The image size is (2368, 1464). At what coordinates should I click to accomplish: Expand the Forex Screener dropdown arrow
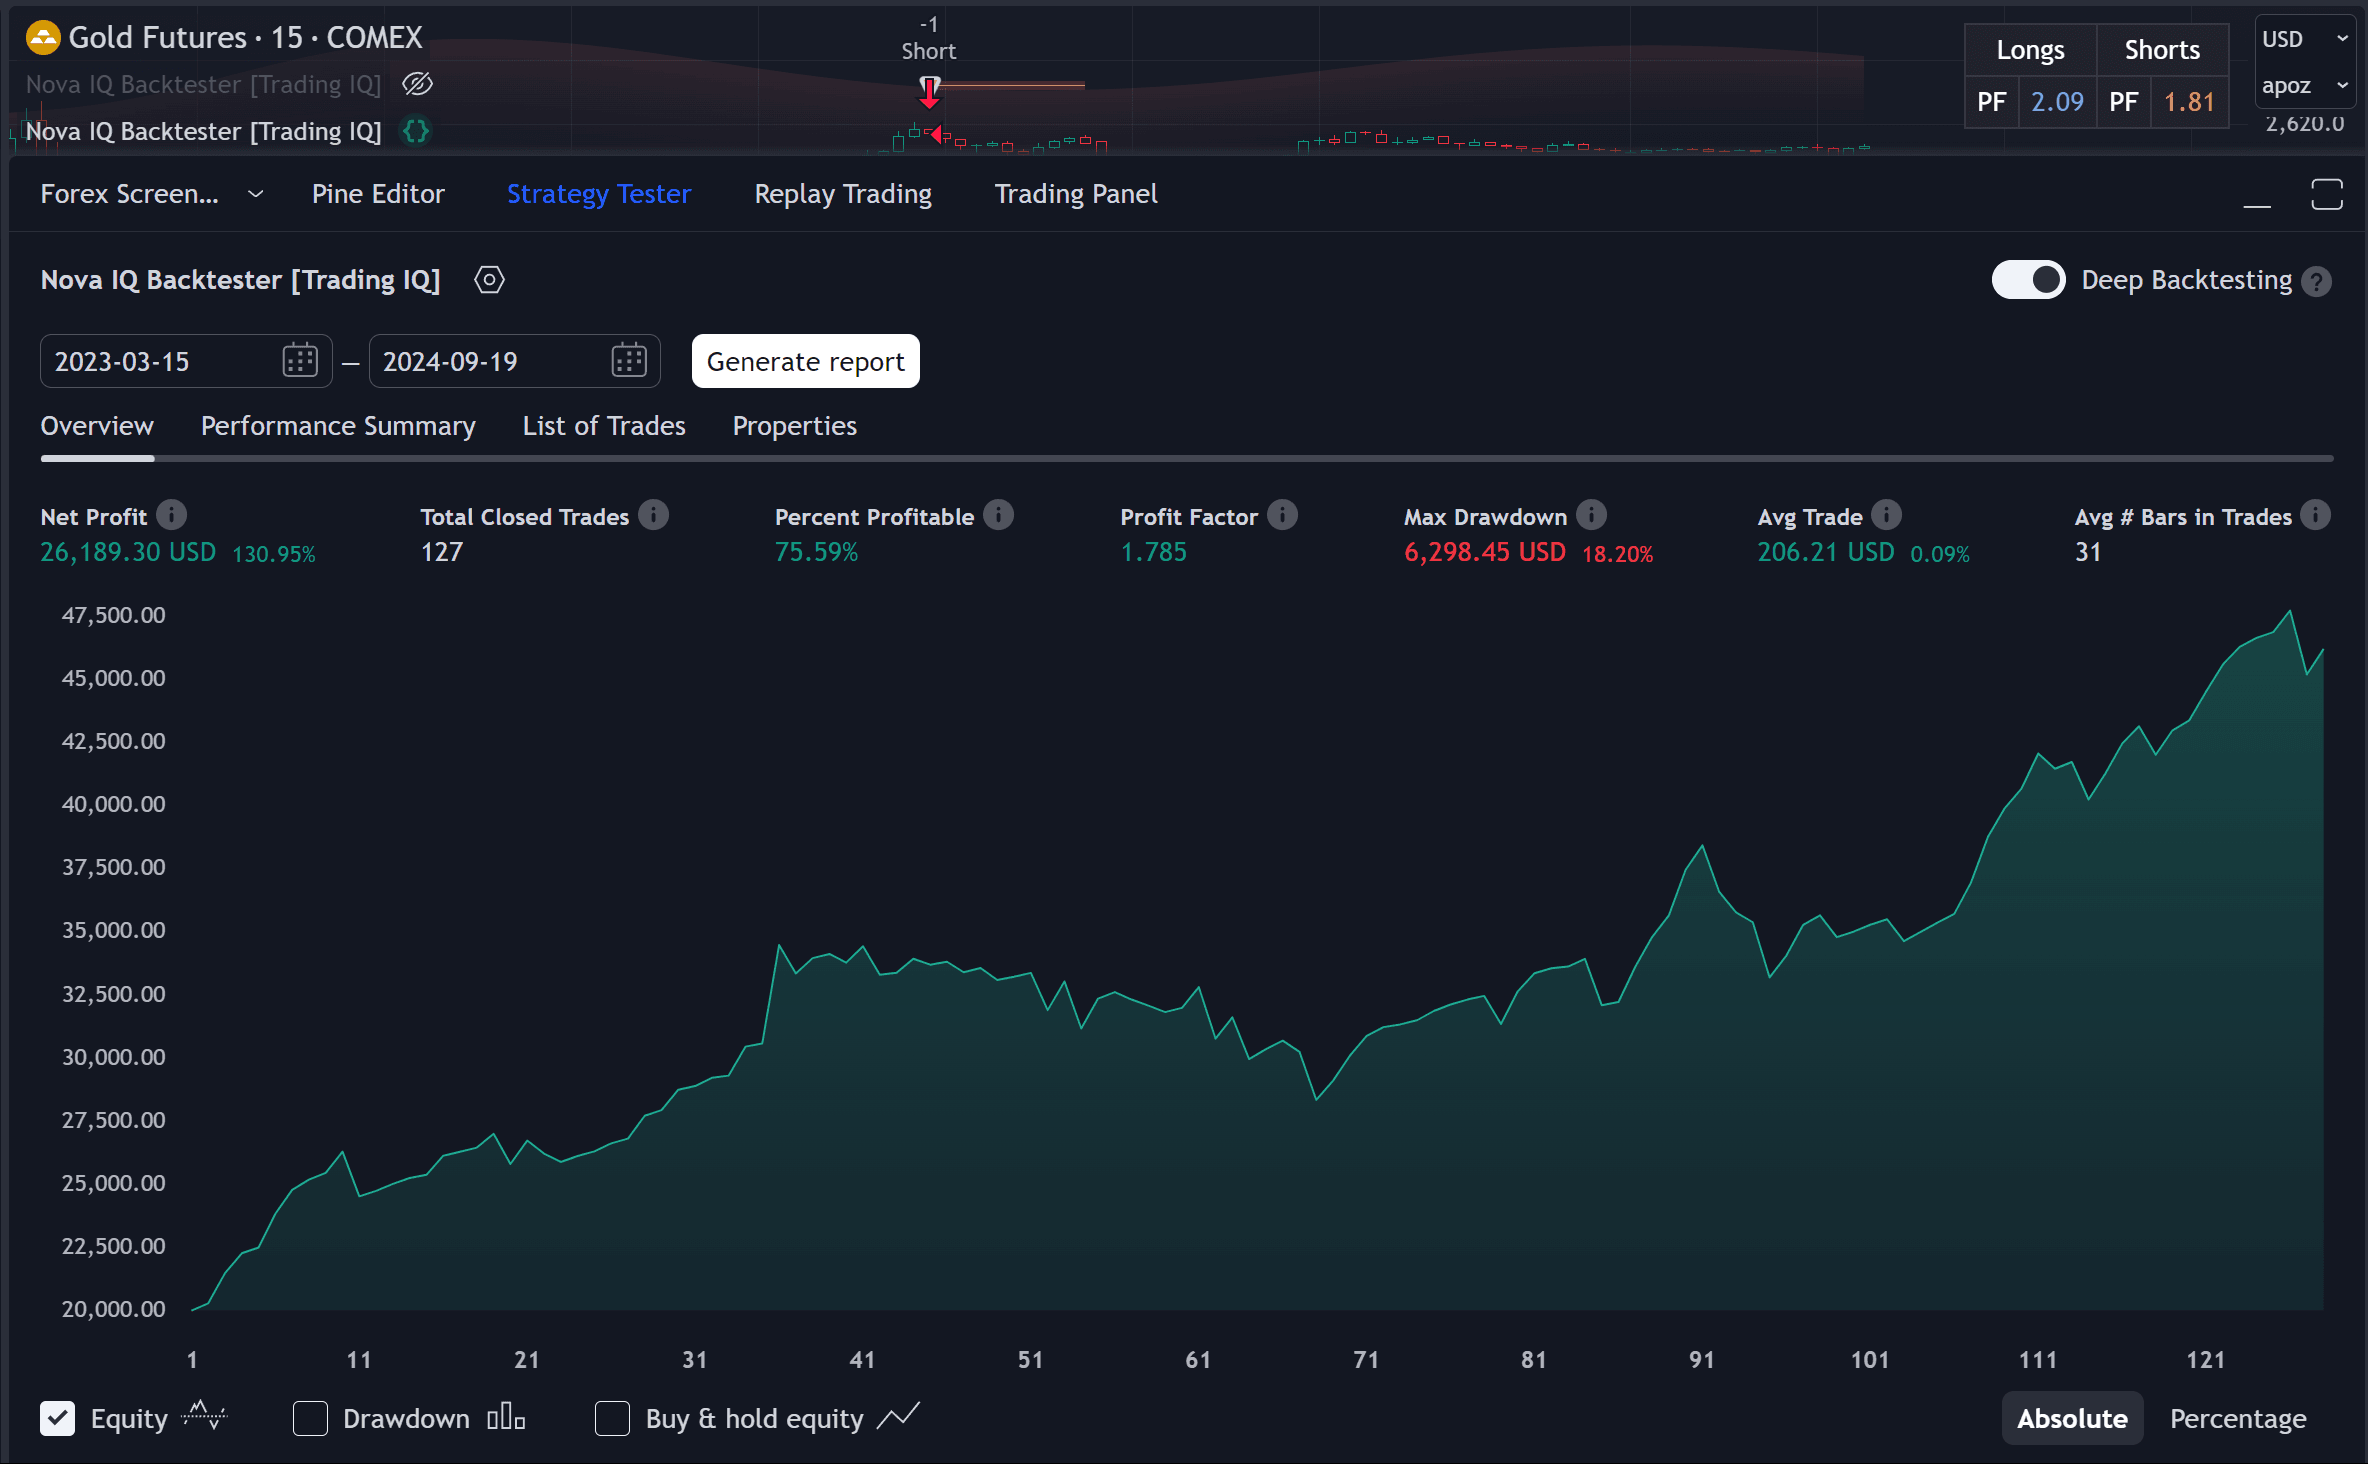[x=256, y=194]
